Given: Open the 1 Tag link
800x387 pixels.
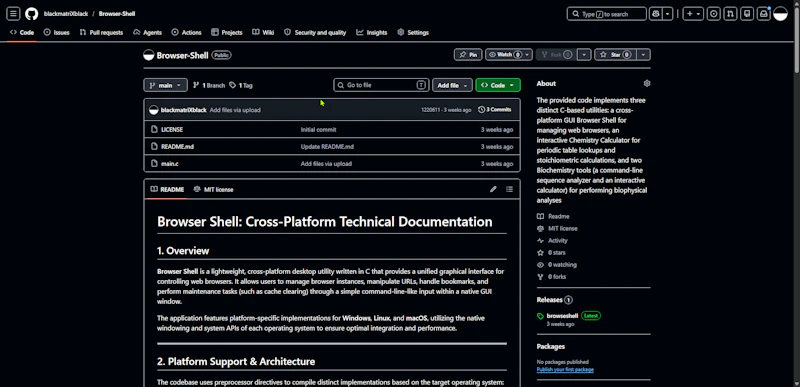Looking at the screenshot, I should coord(241,85).
